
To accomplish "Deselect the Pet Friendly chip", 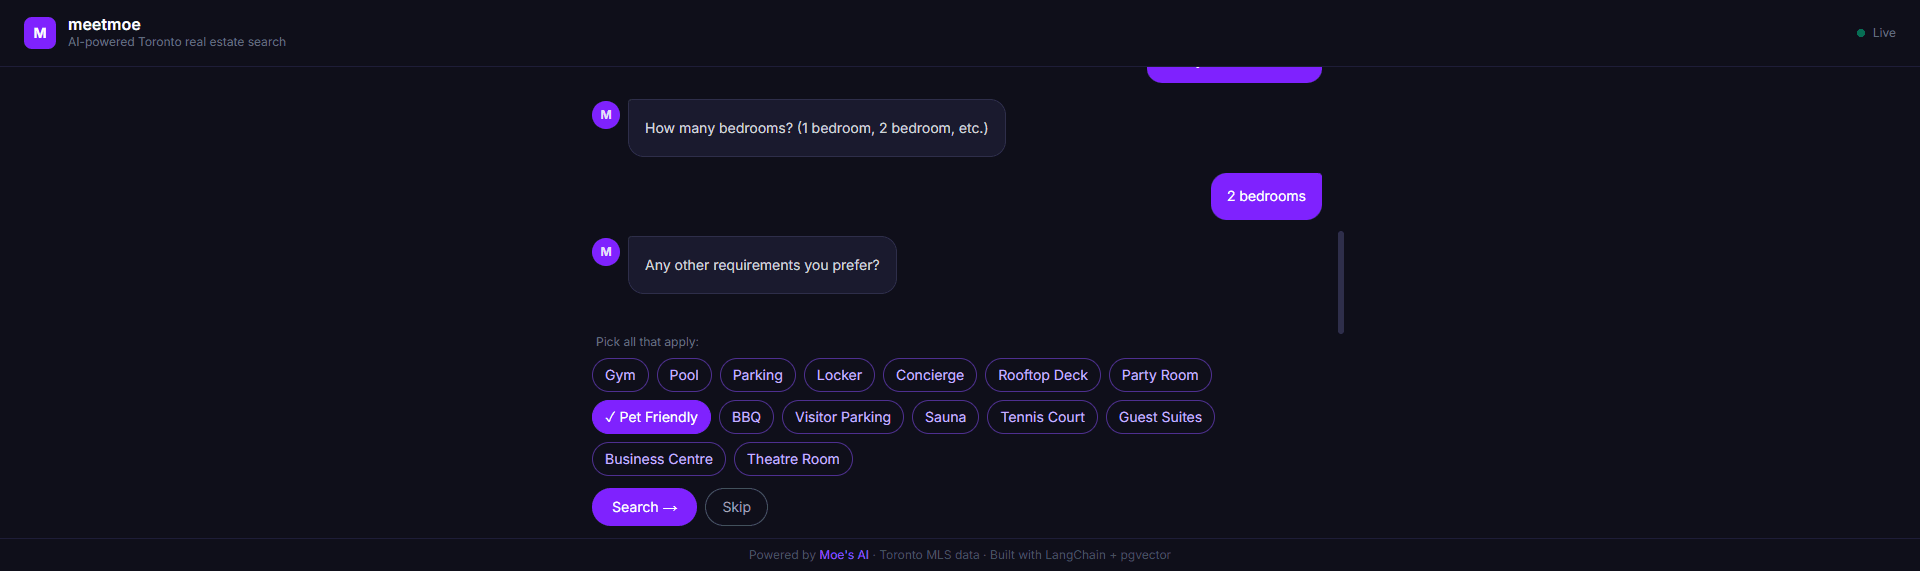I will click(651, 417).
